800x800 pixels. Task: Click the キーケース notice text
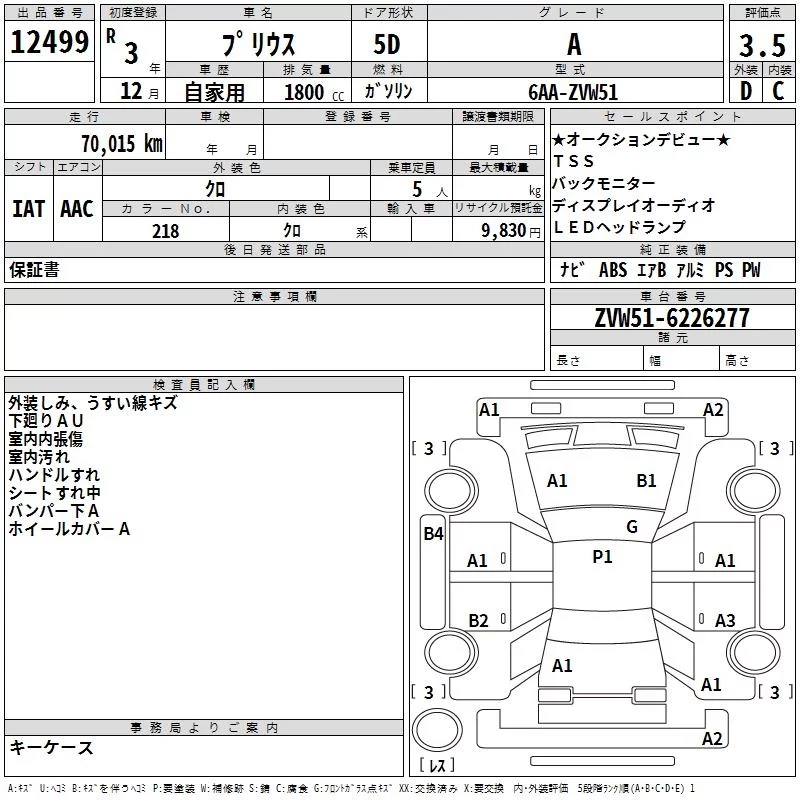coord(51,747)
